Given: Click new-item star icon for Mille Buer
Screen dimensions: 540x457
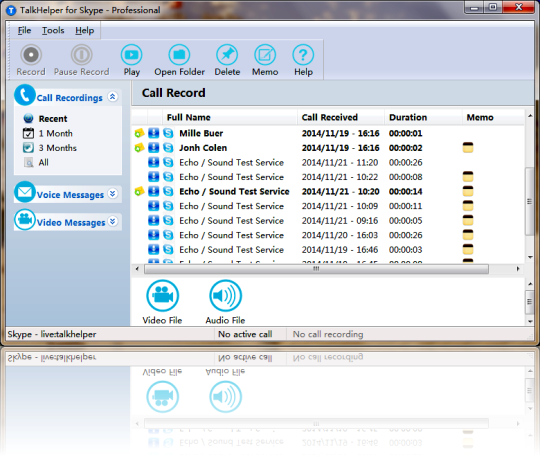Looking at the screenshot, I should tap(139, 133).
